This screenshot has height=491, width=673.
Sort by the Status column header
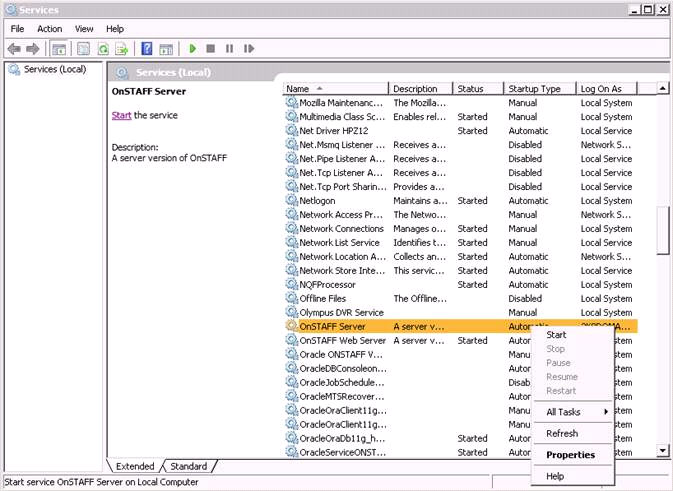[x=478, y=89]
